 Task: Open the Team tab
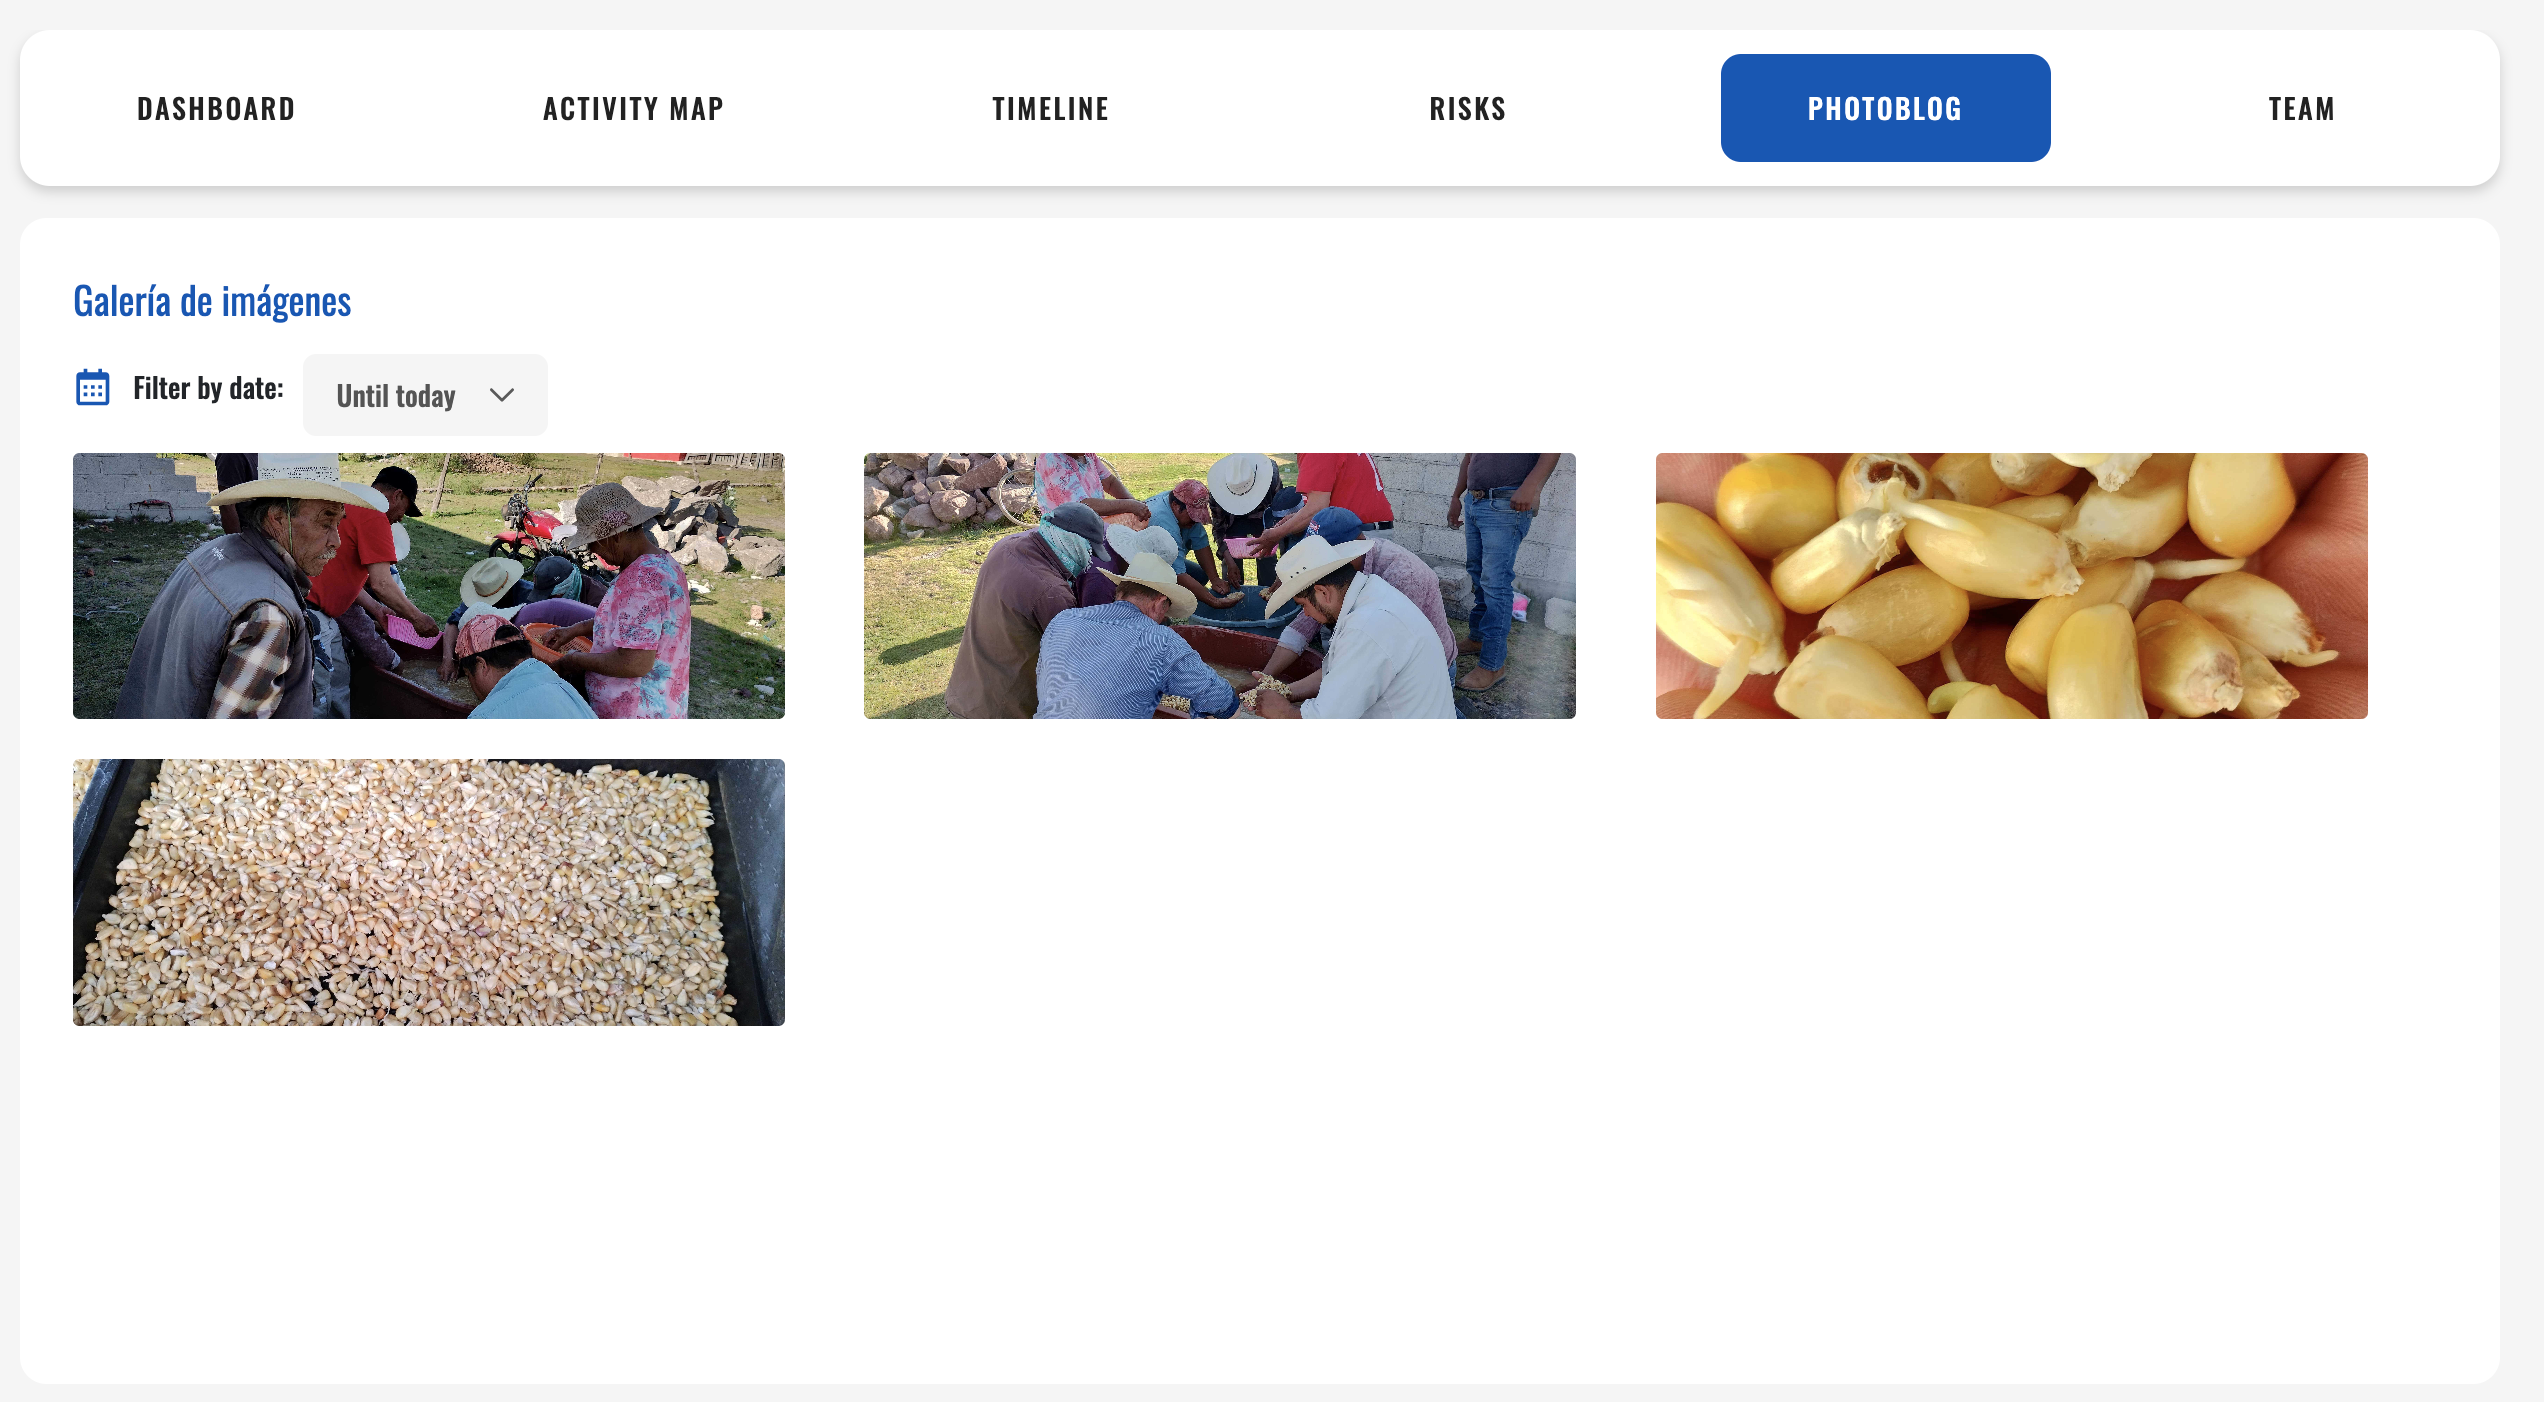2302,108
